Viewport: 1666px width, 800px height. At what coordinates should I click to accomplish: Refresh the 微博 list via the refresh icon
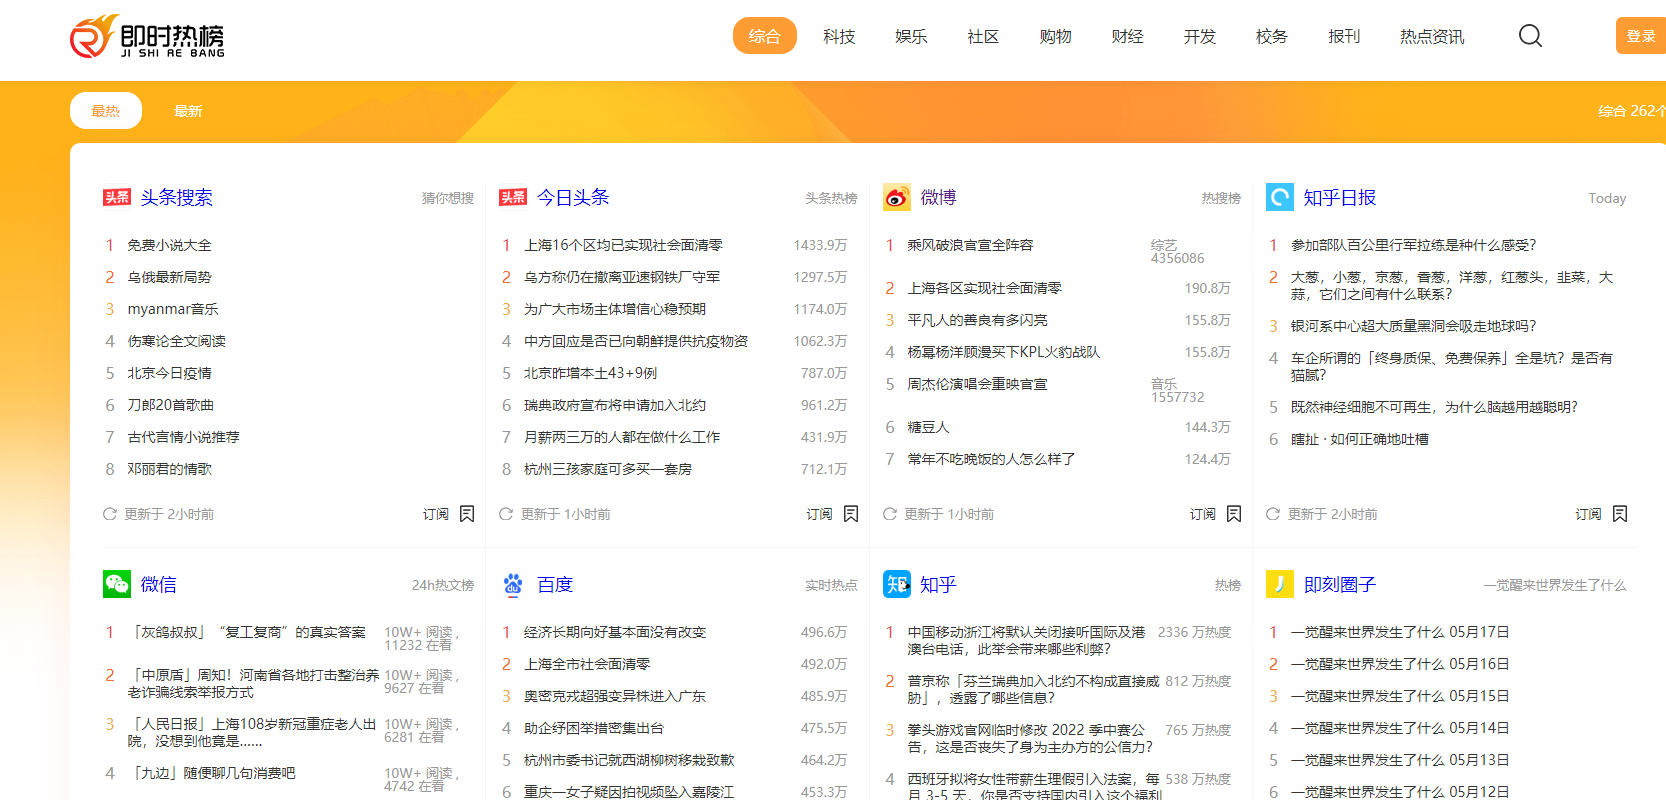(x=890, y=514)
